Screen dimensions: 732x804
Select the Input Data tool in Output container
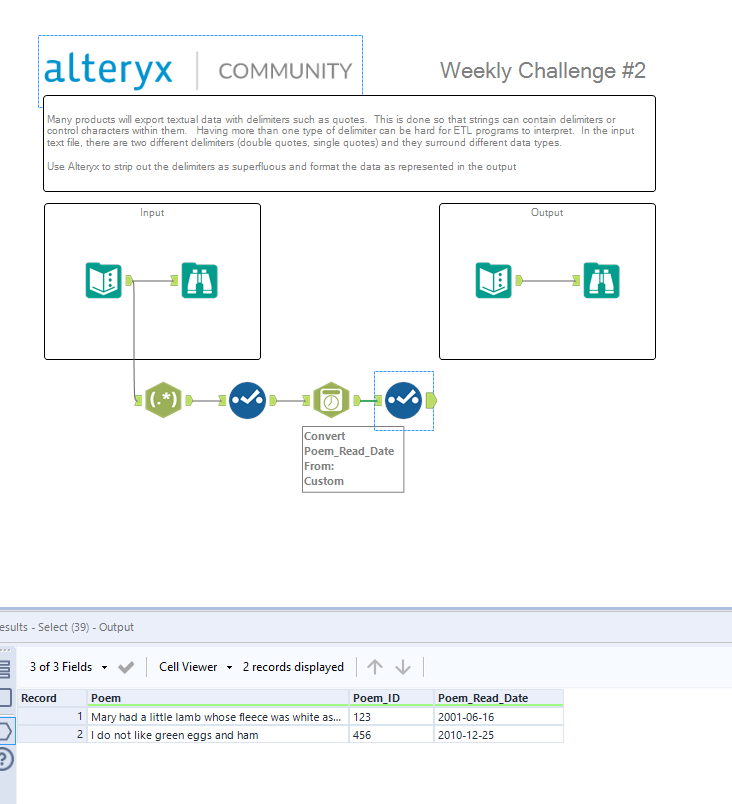tap(494, 280)
